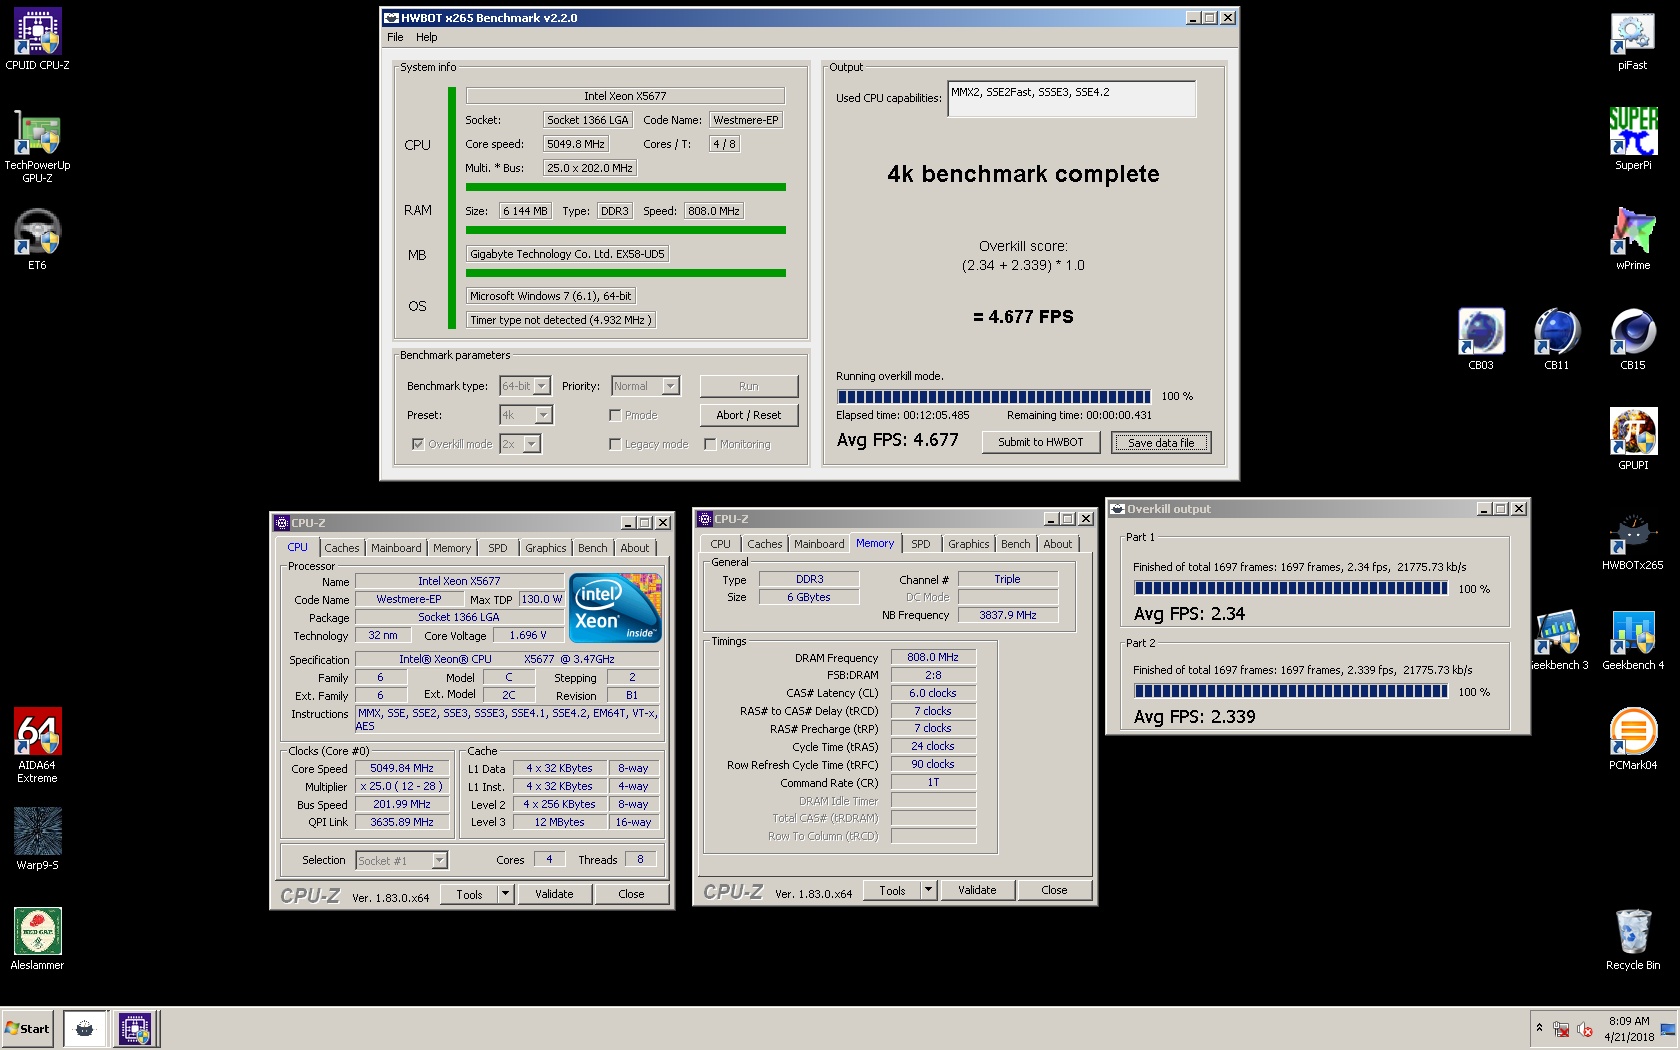Screen dimensions: 1680x1050
Task: Open AIDA64 Extreme desktop icon
Action: [37, 746]
